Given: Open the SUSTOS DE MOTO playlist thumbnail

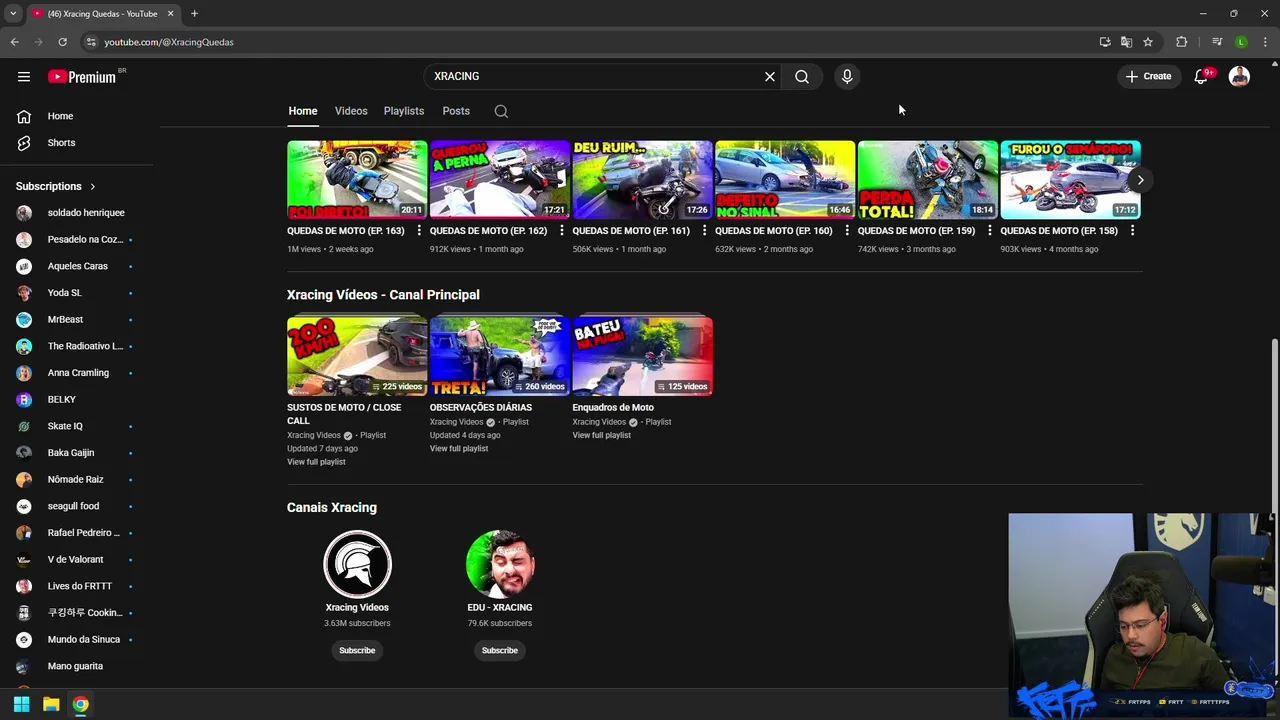Looking at the screenshot, I should pyautogui.click(x=357, y=356).
